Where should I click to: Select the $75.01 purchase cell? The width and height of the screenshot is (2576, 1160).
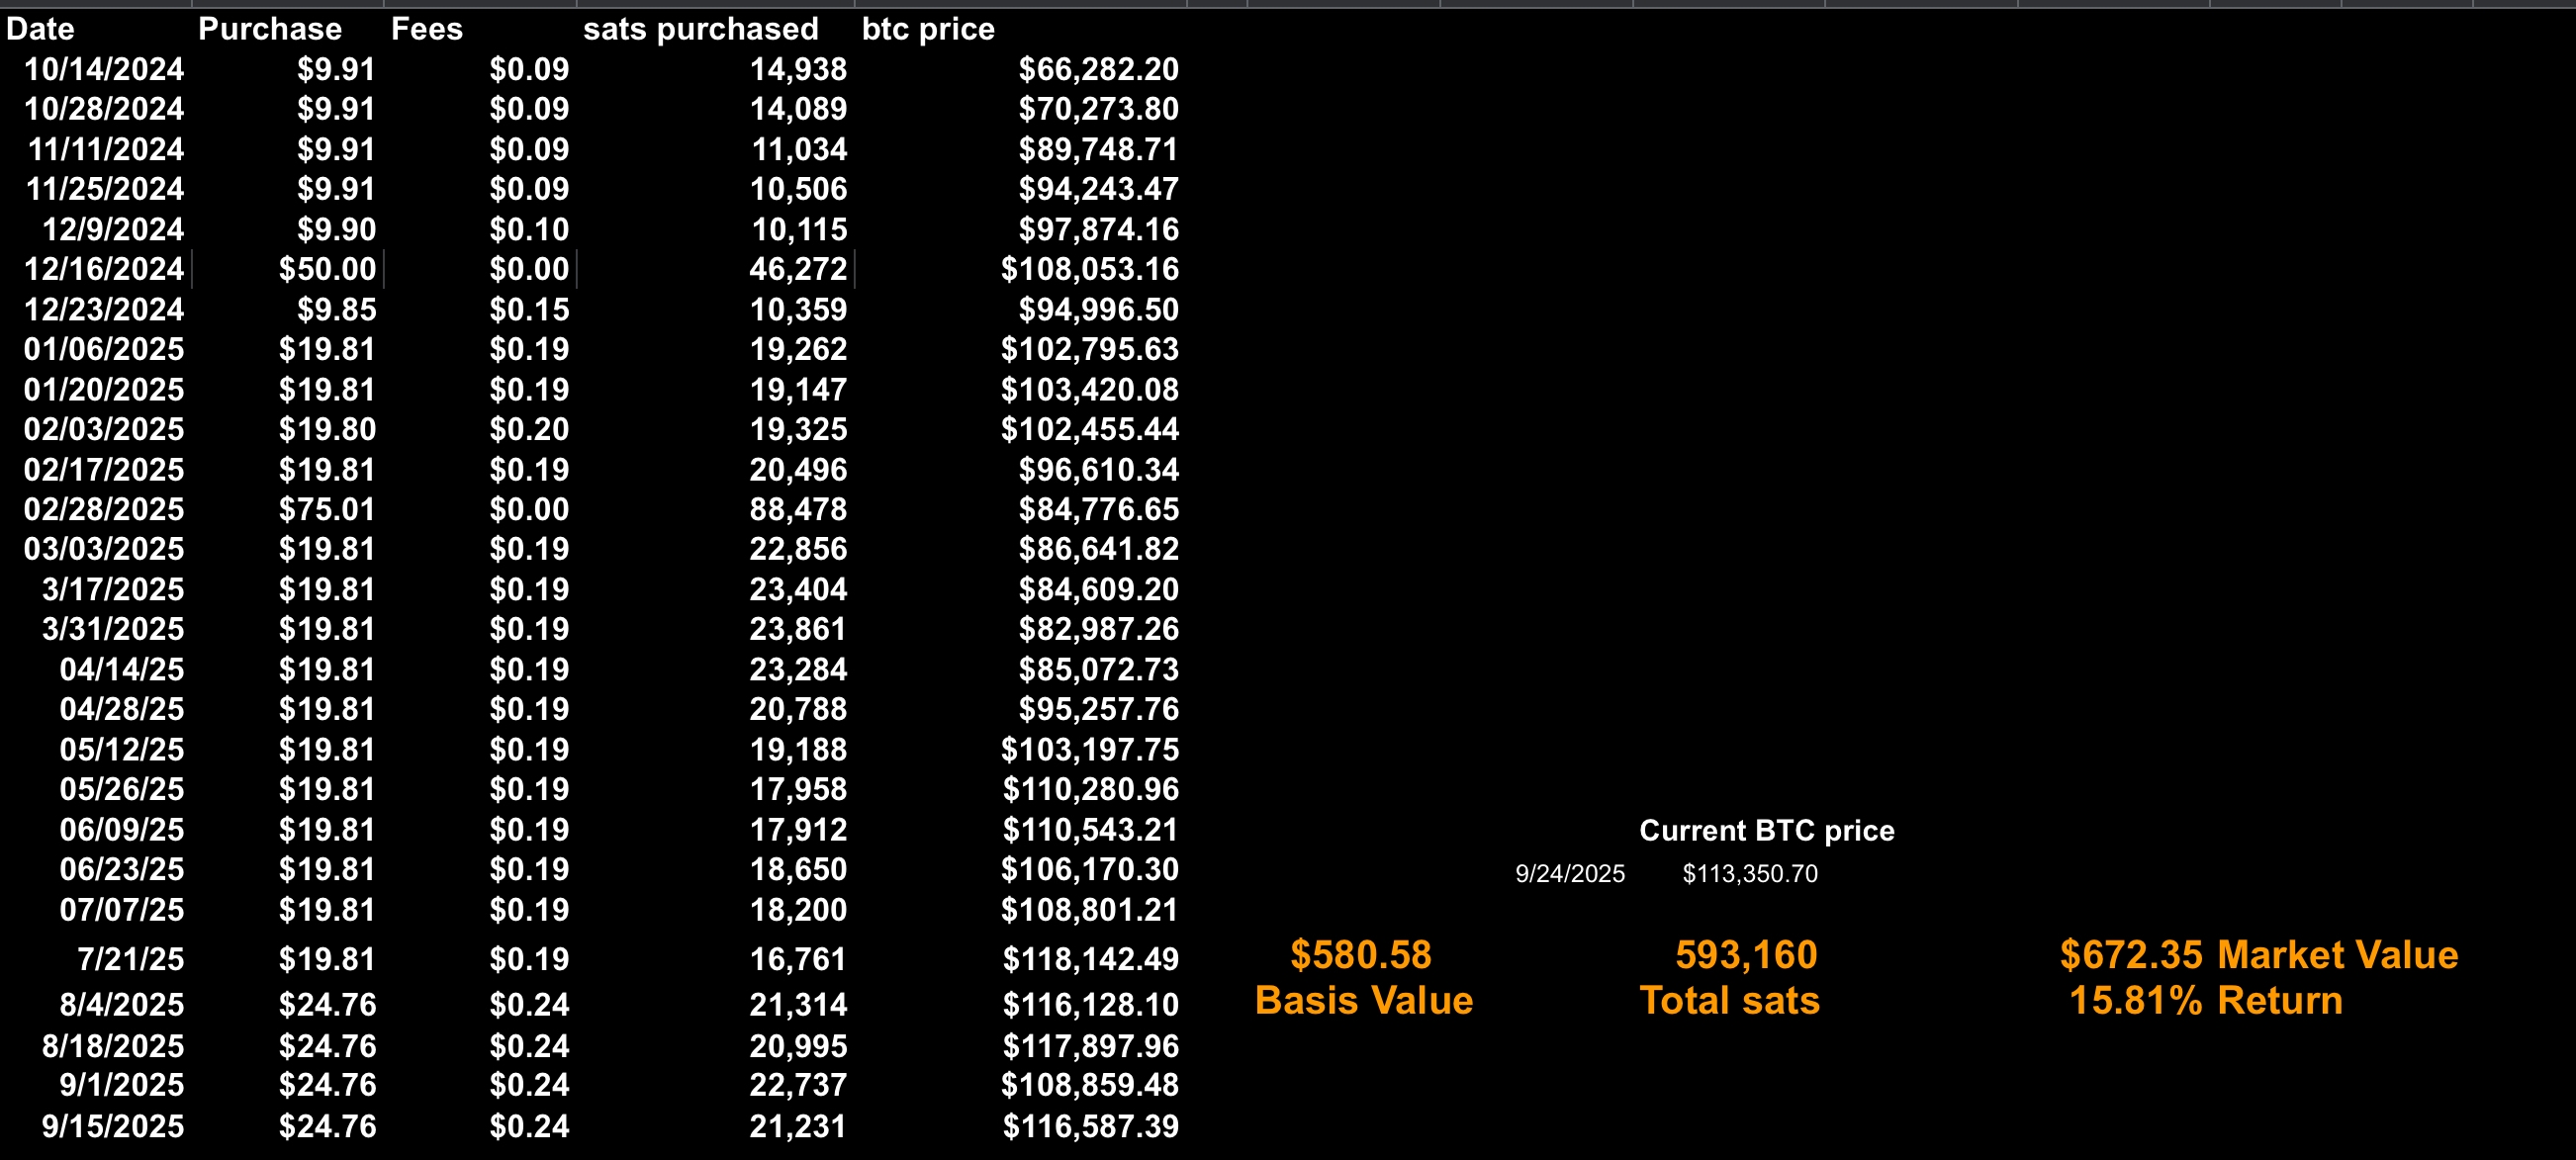point(327,509)
